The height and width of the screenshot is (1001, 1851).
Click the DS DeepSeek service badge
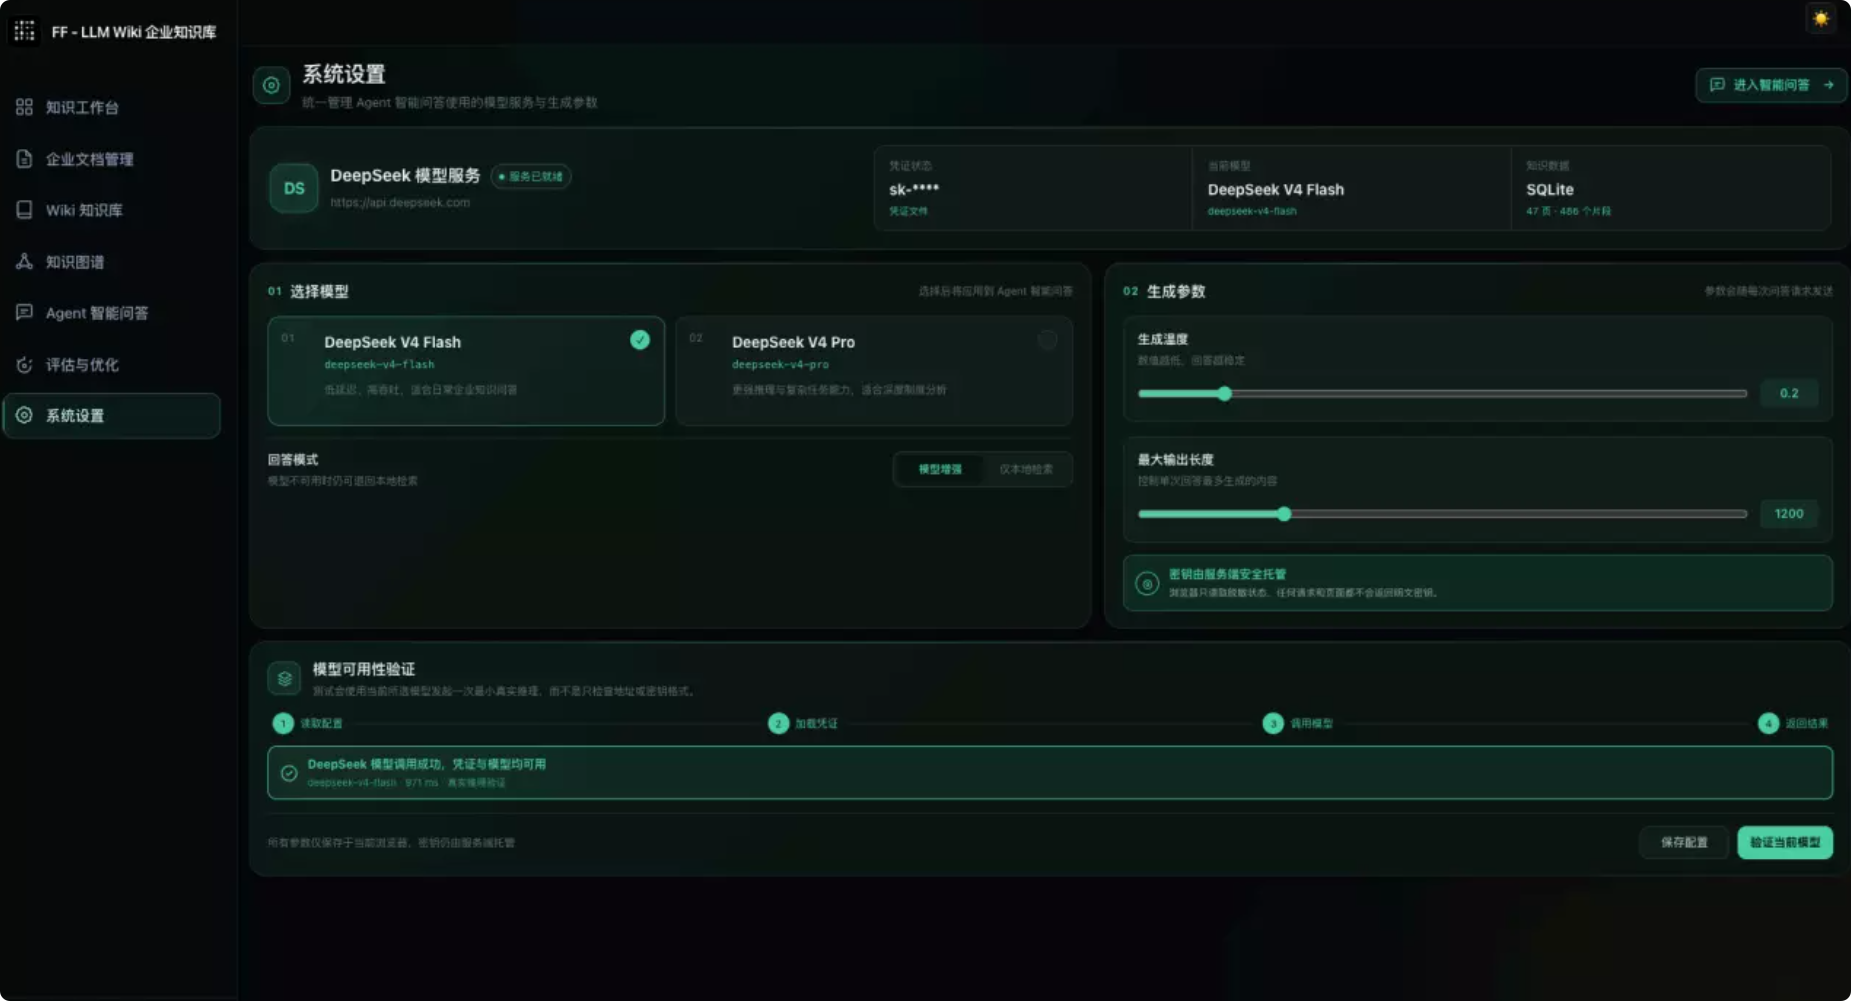coord(294,188)
